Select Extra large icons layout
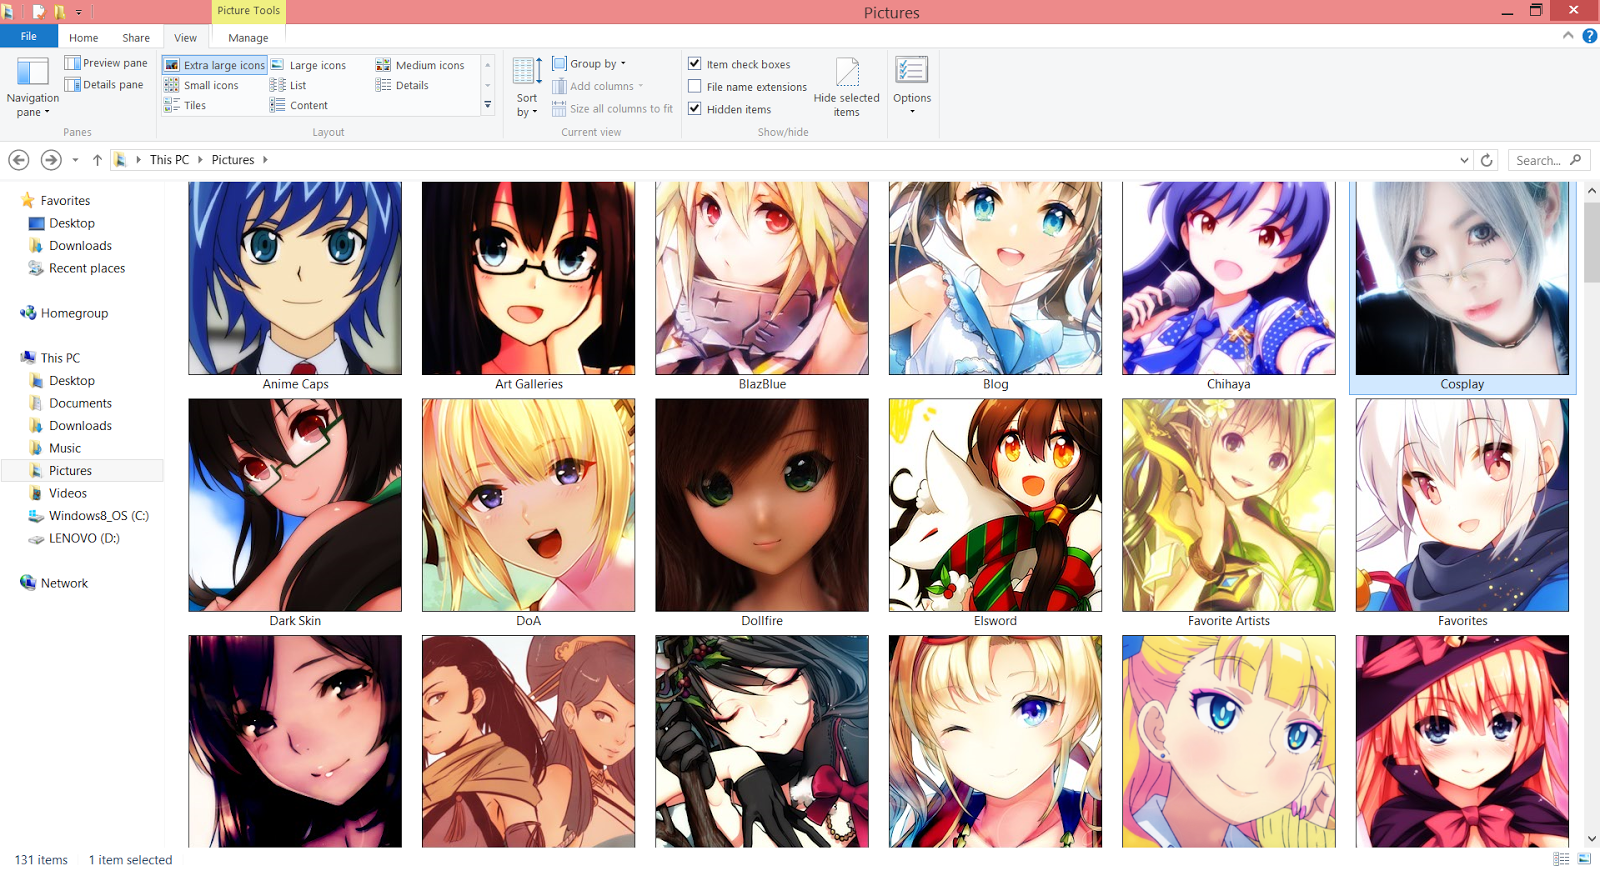Viewport: 1600px width, 871px height. click(215, 65)
